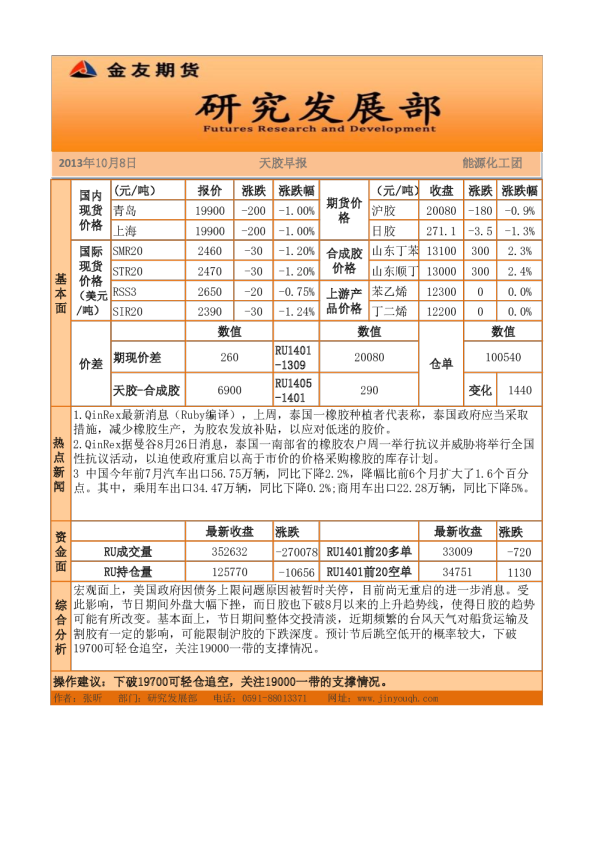Select the RU1405-1401 contract cell
The width and height of the screenshot is (595, 842).
coord(296,390)
